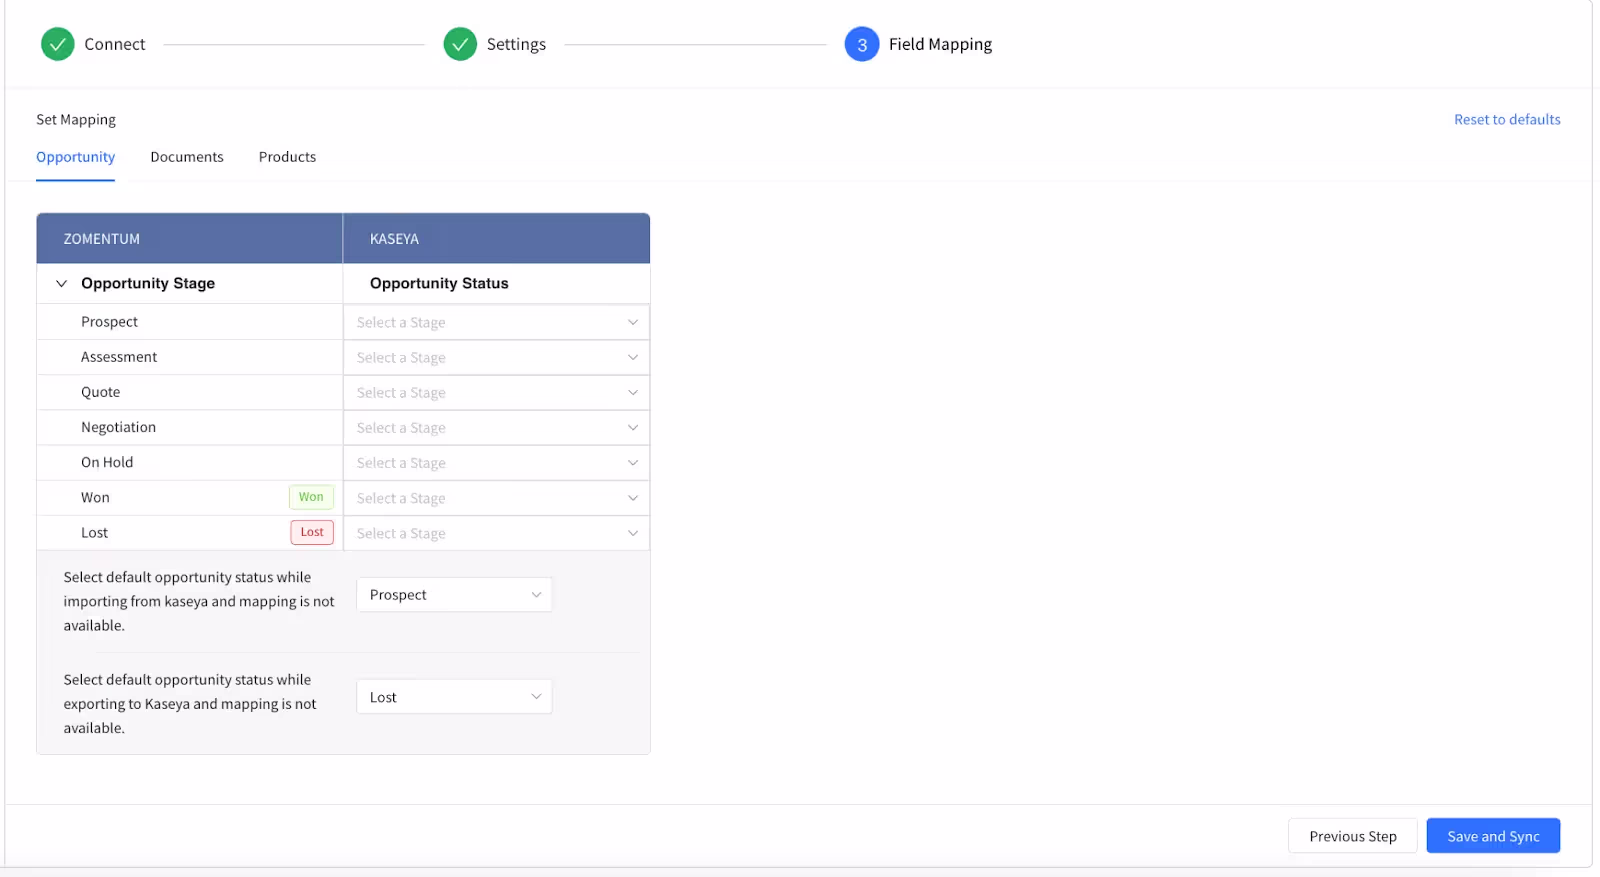1600x877 pixels.
Task: Open the Kaseya stage dropdown for Prospect
Action: [496, 322]
